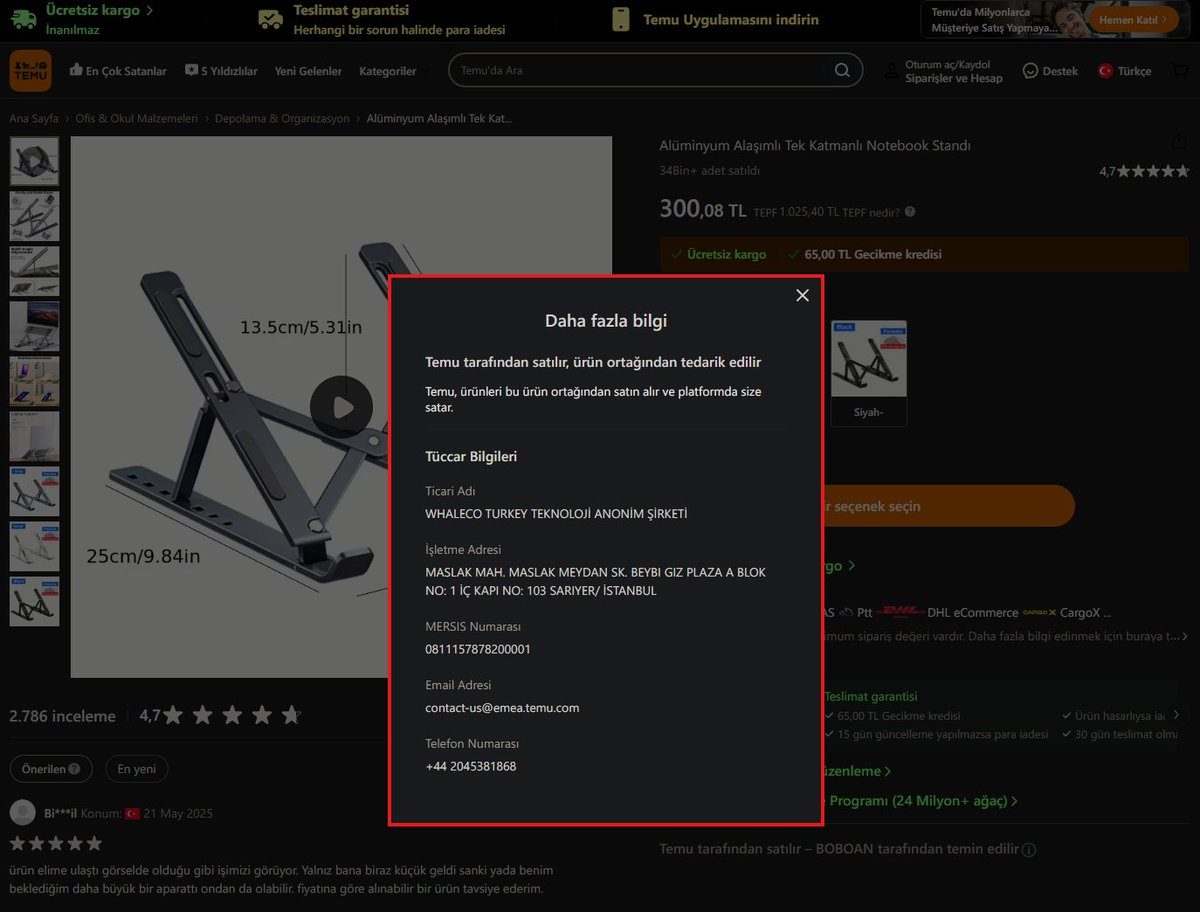Open Ağaç Dikme Programı (24 Milyon+ ağaç) link
The height and width of the screenshot is (912, 1200).
[x=920, y=801]
